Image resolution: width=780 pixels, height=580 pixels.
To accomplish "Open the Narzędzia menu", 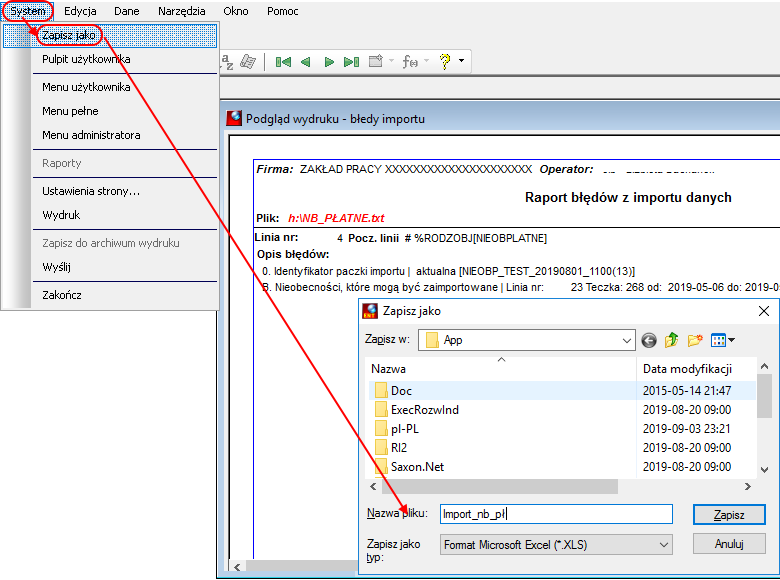I will pos(182,11).
